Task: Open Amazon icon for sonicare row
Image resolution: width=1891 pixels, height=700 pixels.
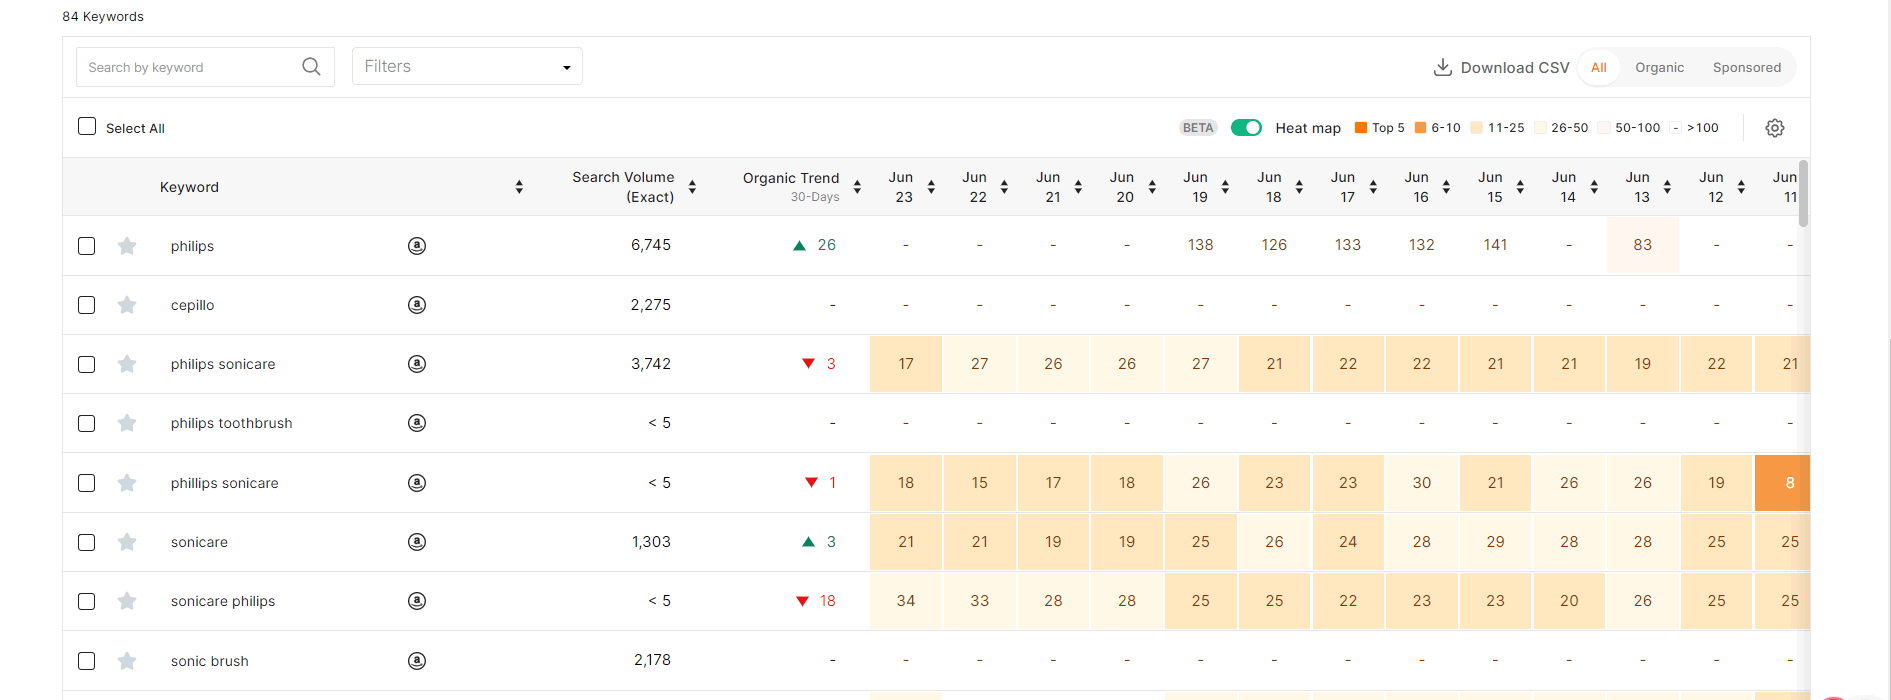Action: point(417,542)
